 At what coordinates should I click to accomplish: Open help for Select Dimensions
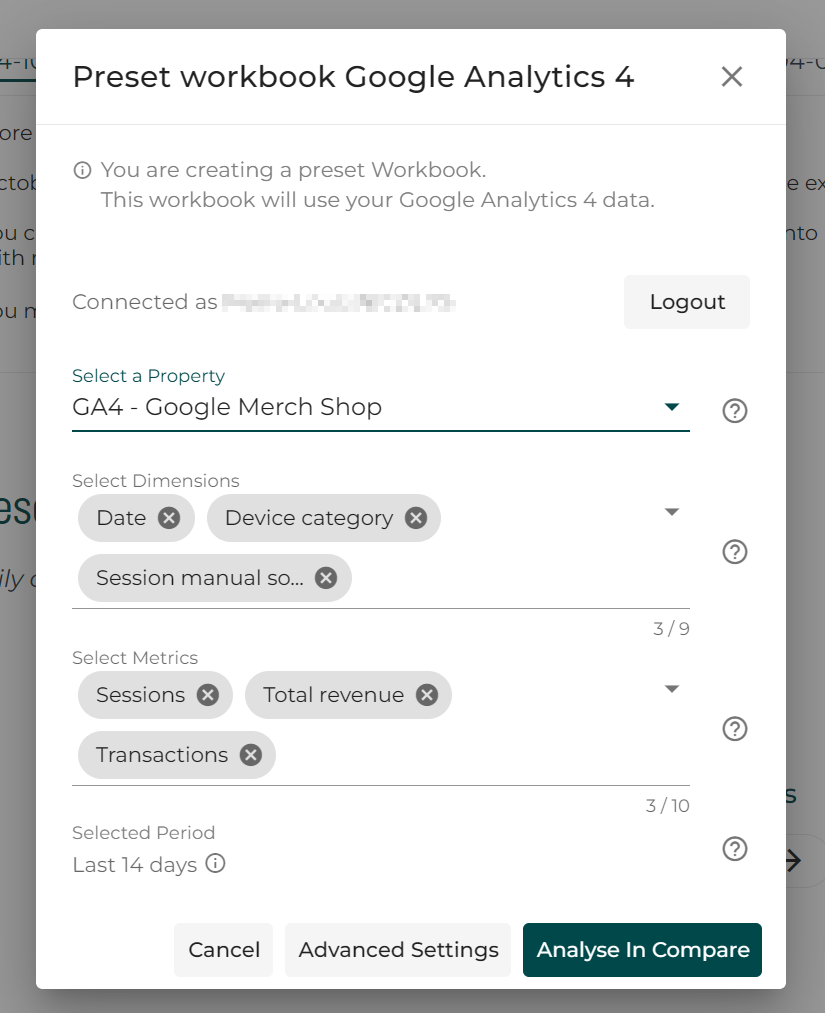(x=735, y=552)
